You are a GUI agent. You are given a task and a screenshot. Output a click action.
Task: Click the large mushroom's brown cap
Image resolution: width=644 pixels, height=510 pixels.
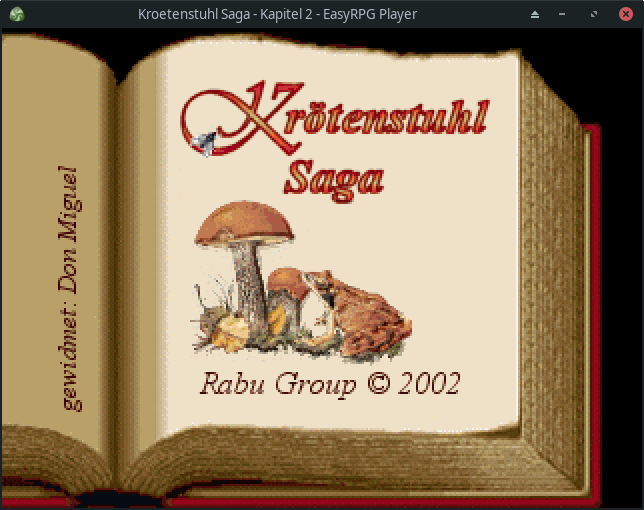(245, 223)
